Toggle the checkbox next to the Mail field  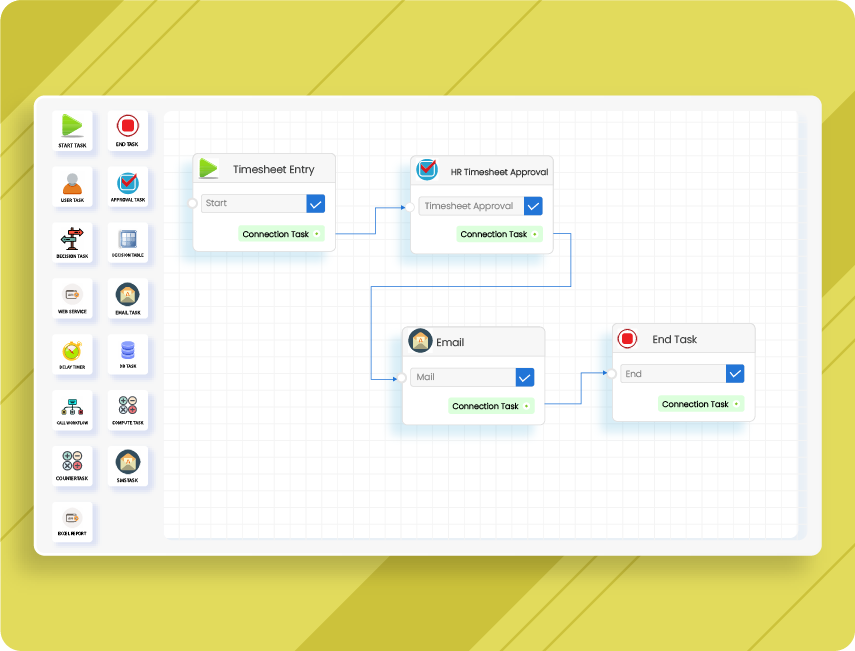[524, 377]
